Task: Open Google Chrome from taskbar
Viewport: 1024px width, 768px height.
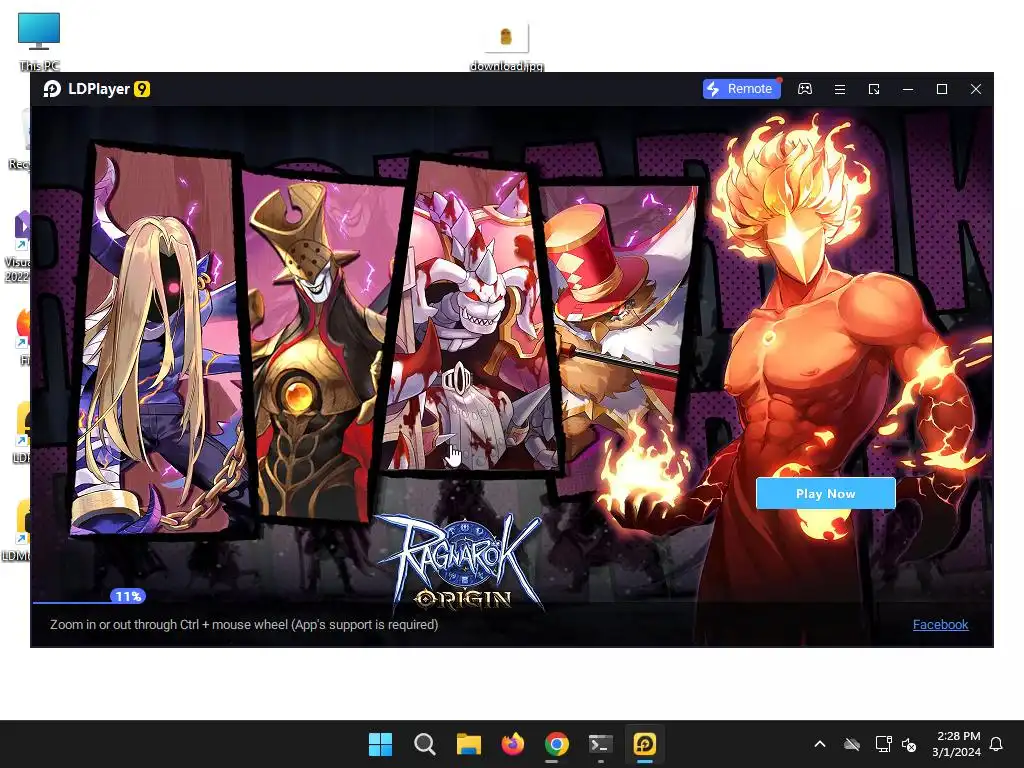Action: point(556,744)
